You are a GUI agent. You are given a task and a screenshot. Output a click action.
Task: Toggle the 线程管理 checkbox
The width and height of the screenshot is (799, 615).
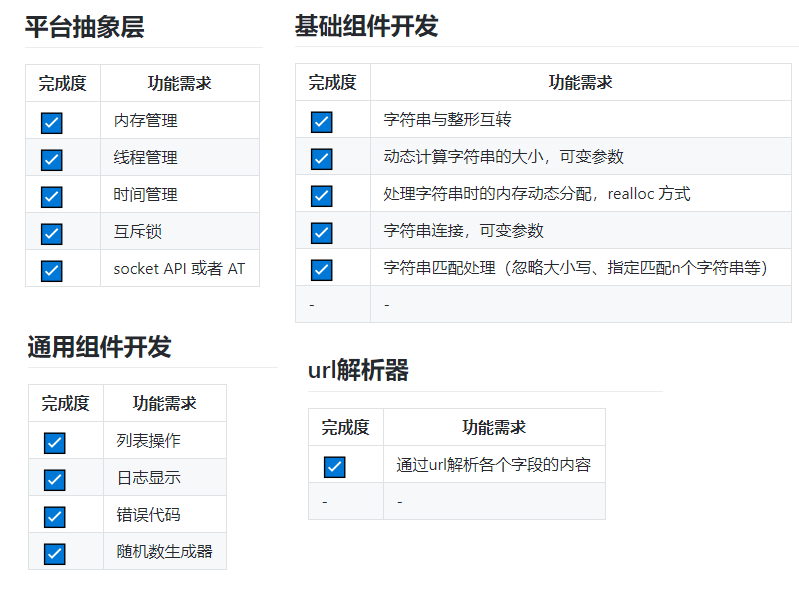[51, 160]
